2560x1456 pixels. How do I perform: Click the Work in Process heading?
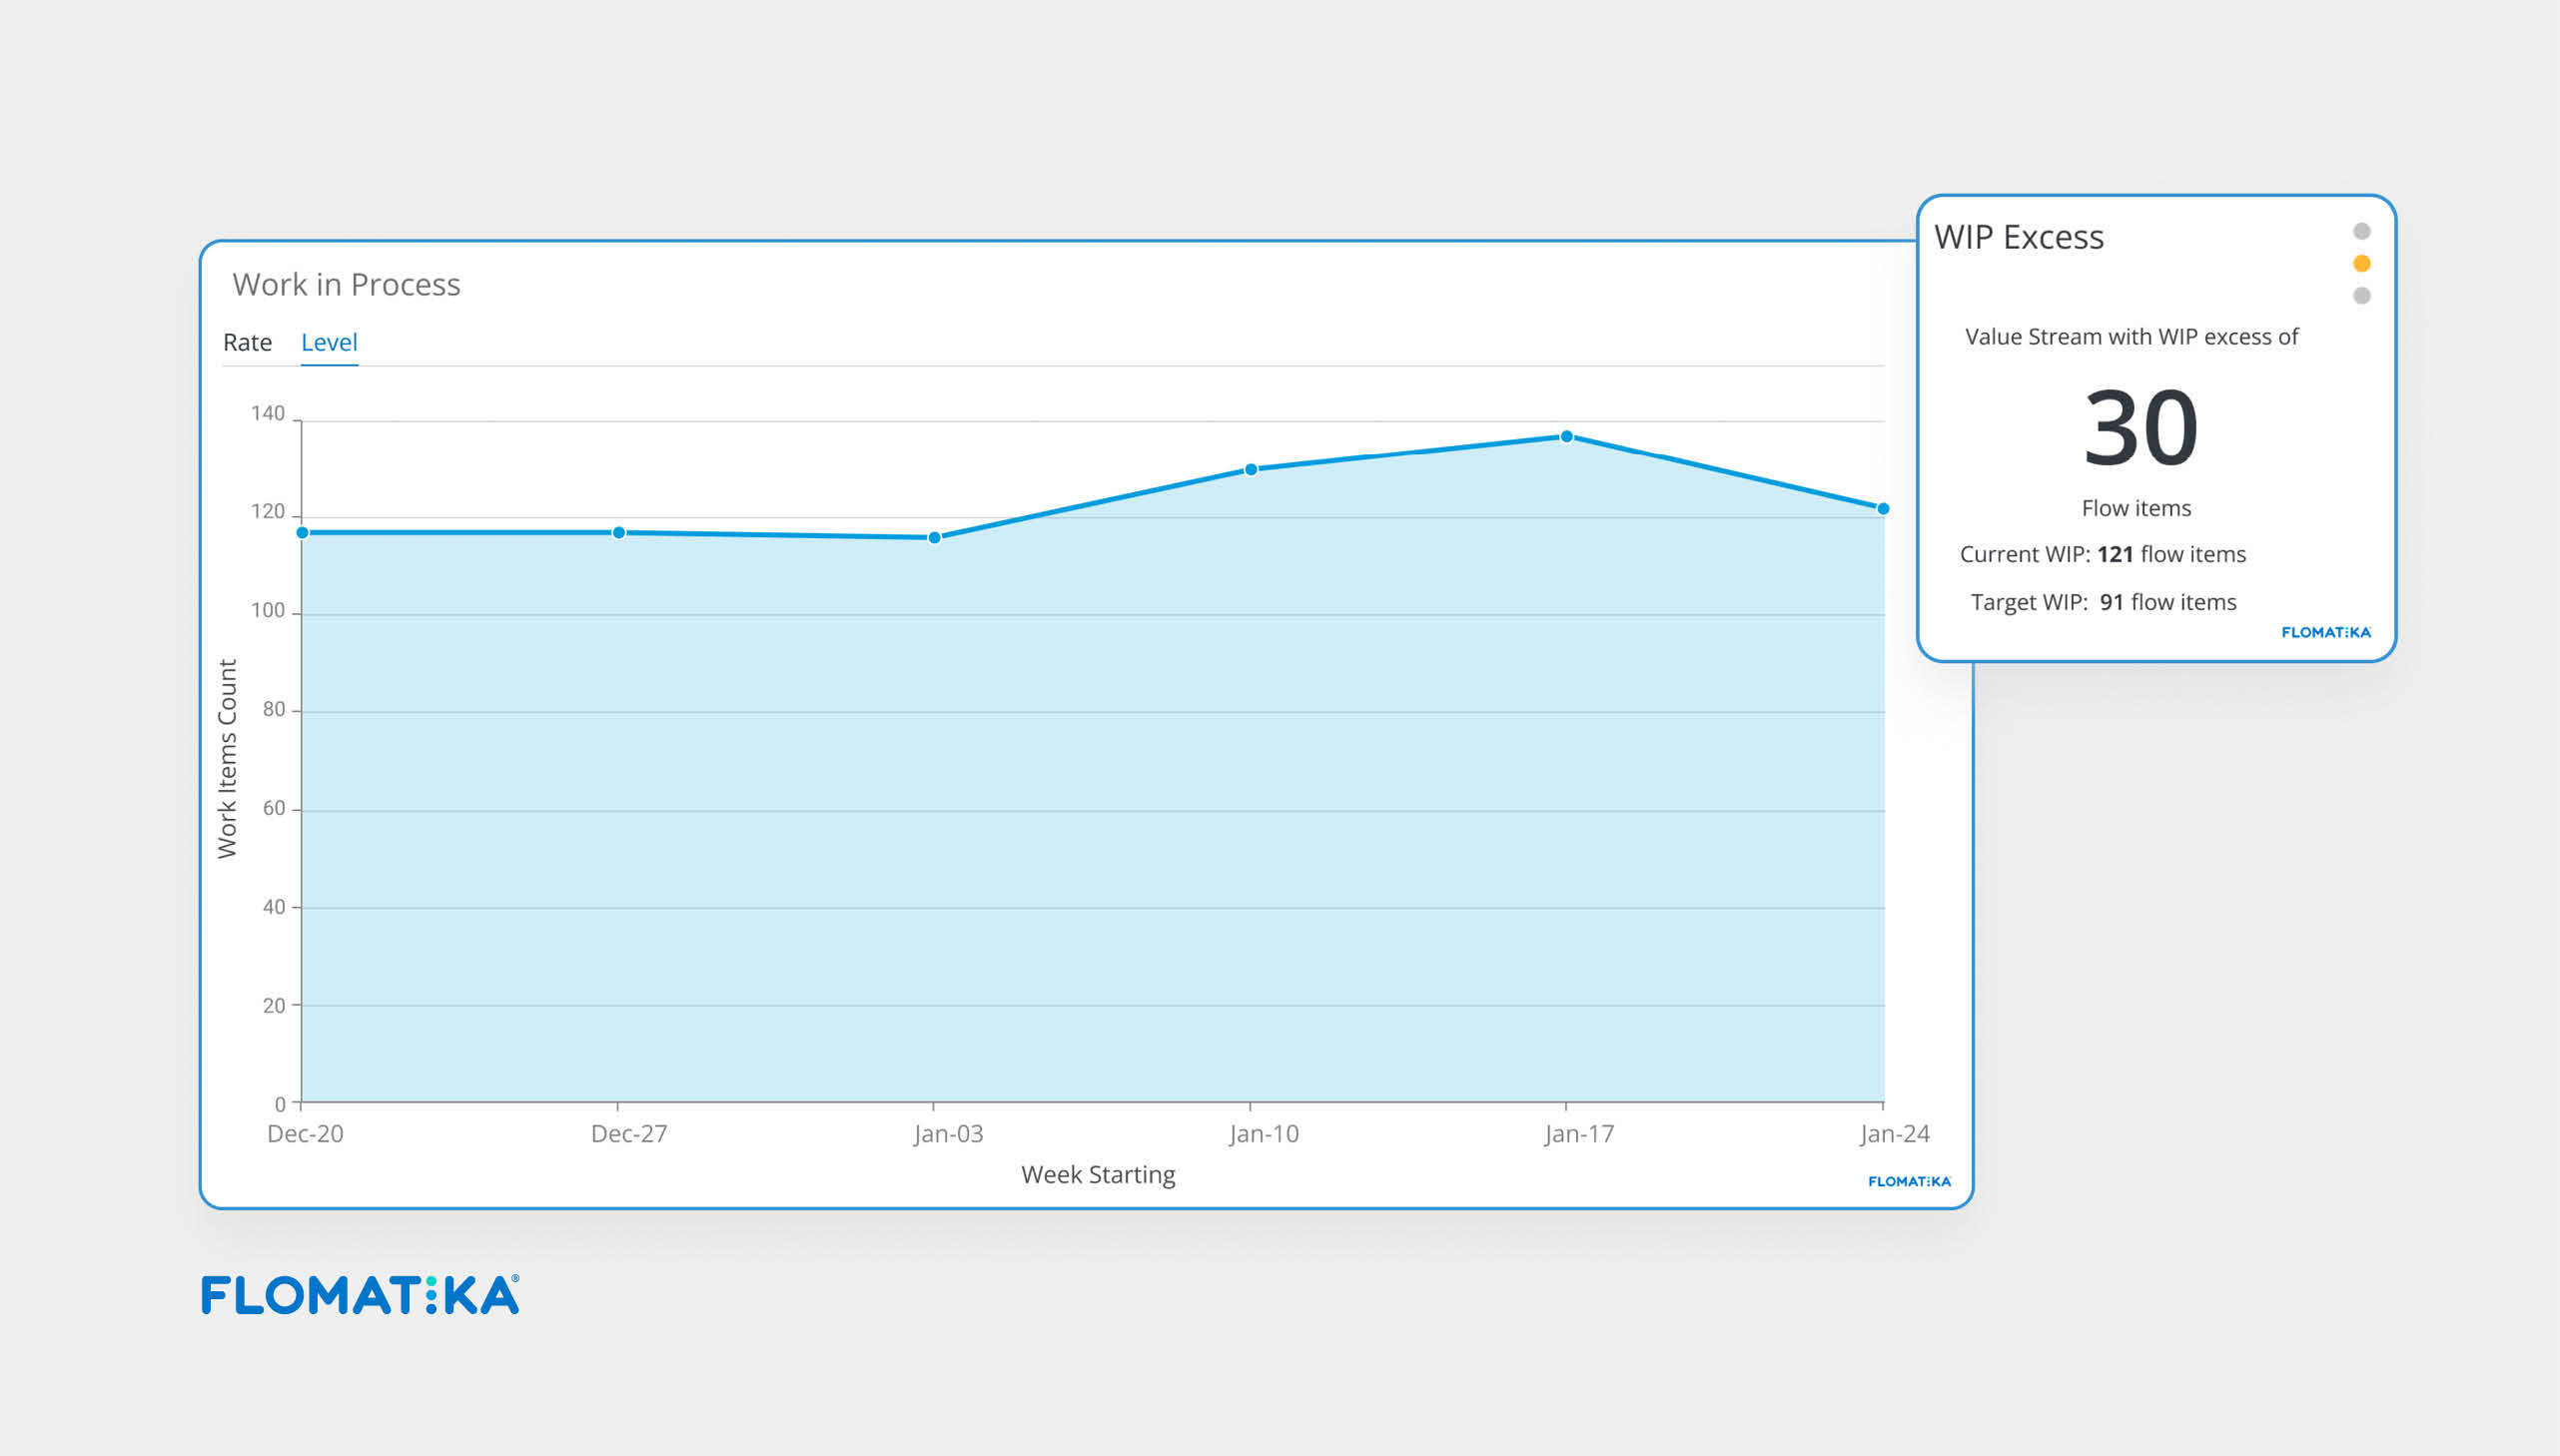pyautogui.click(x=346, y=285)
